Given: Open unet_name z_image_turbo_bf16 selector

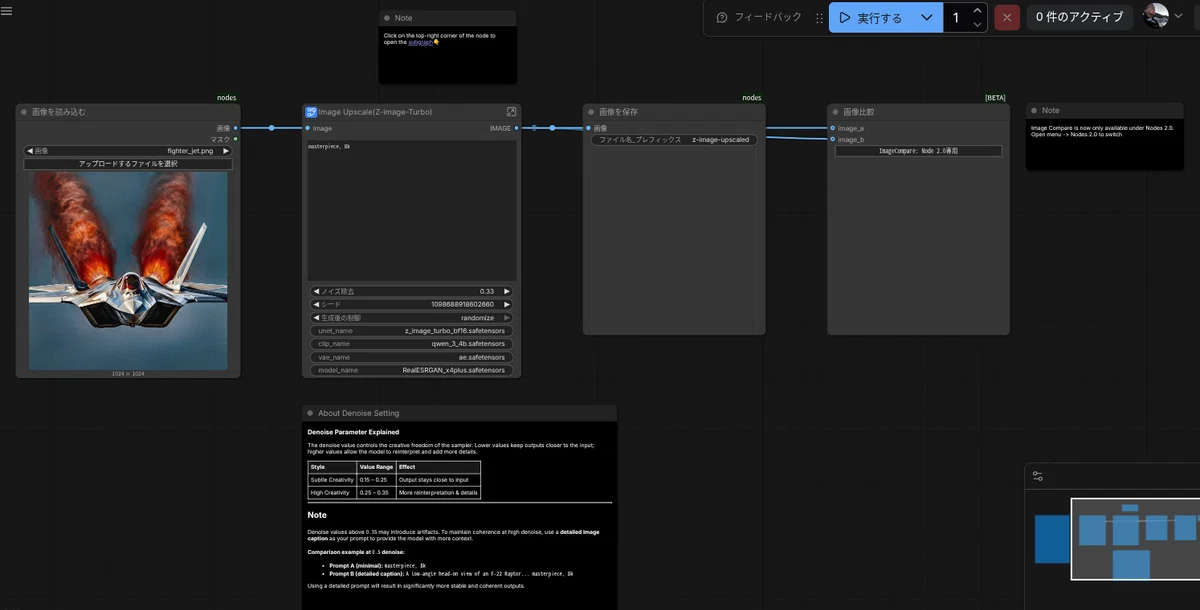Looking at the screenshot, I should click(x=412, y=330).
